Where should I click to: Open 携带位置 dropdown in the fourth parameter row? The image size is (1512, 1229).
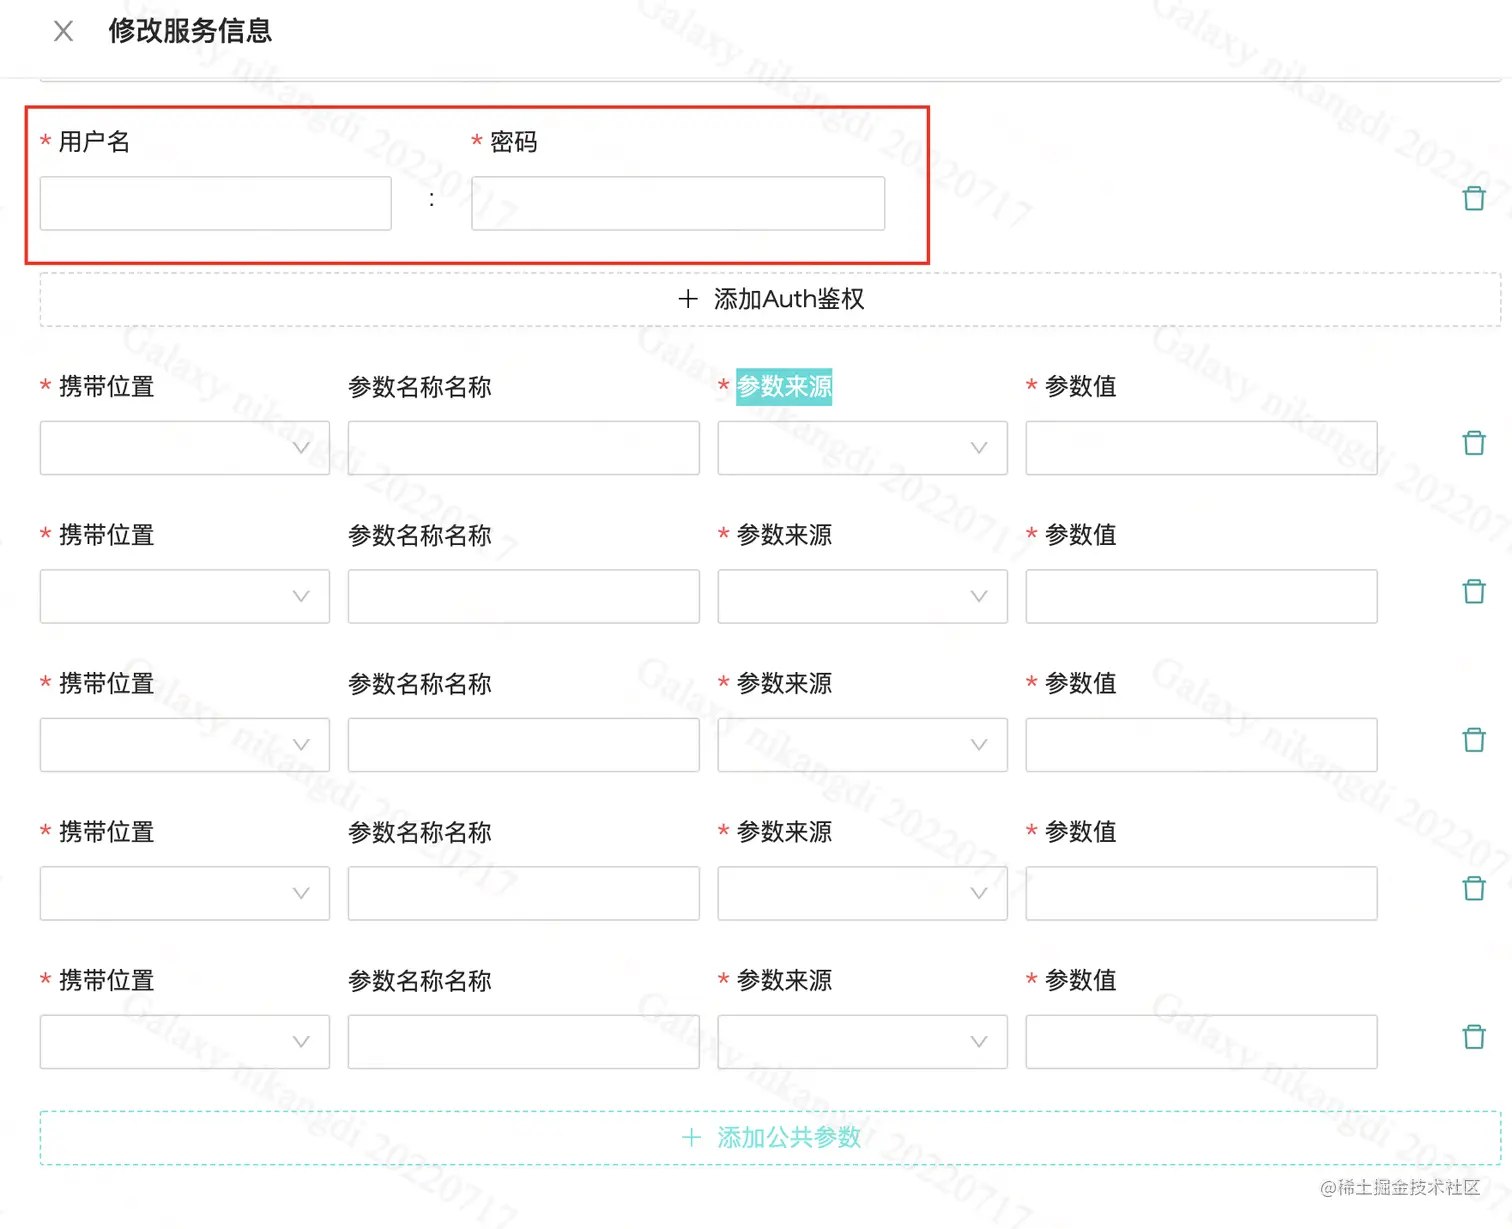[x=185, y=893]
